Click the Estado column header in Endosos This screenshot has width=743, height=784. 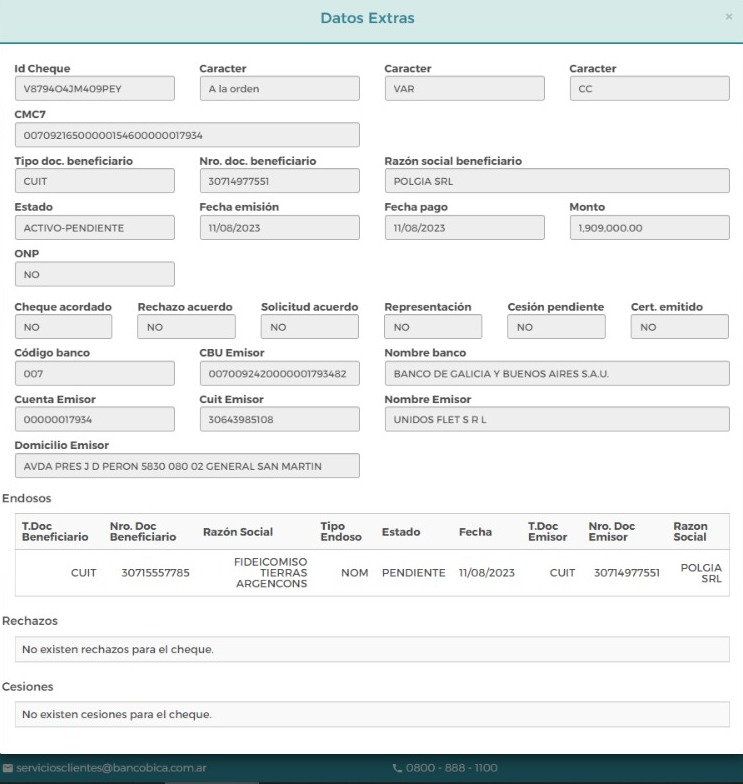[x=401, y=532]
